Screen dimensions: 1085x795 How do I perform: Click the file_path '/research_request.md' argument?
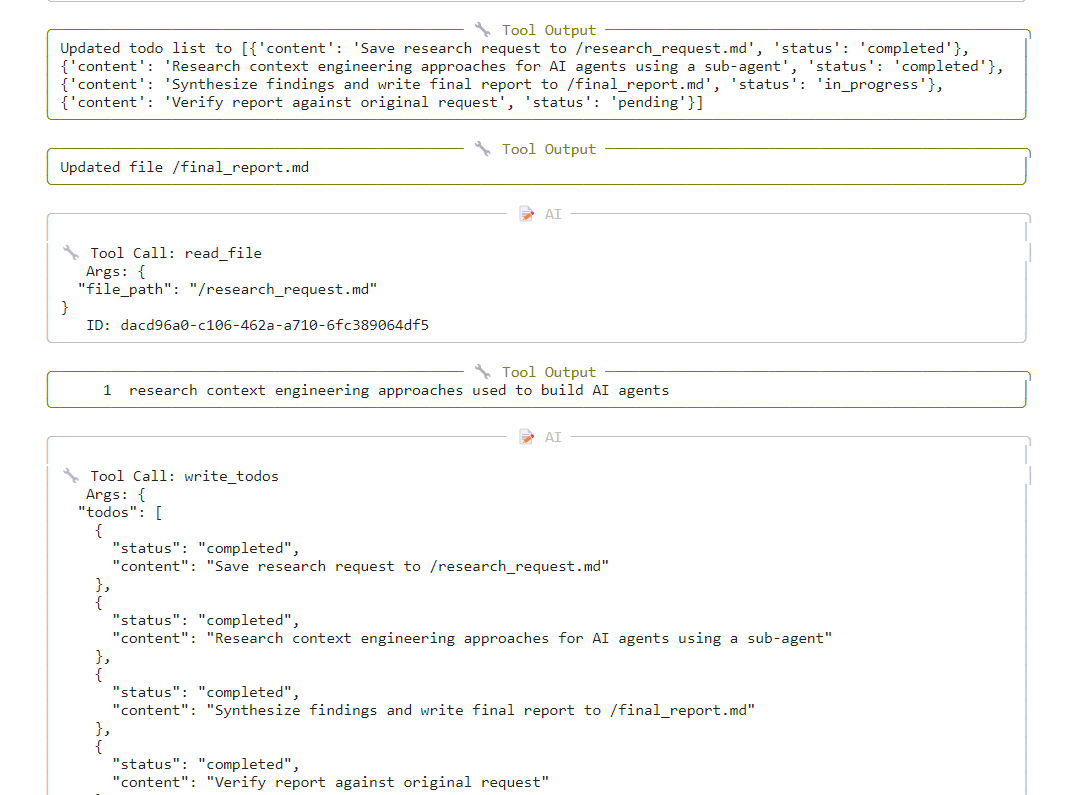click(x=227, y=289)
